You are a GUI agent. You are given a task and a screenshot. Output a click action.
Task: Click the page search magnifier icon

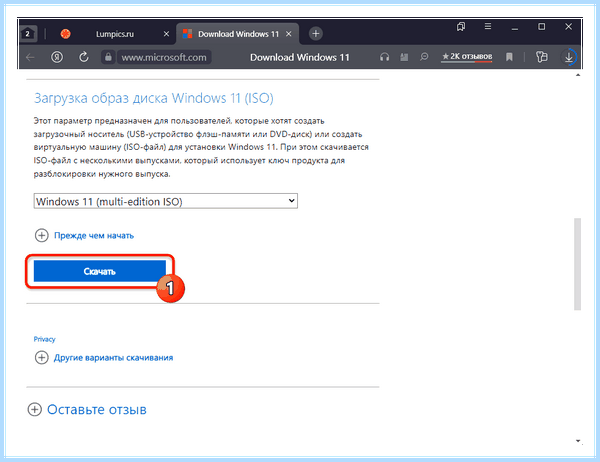click(424, 57)
